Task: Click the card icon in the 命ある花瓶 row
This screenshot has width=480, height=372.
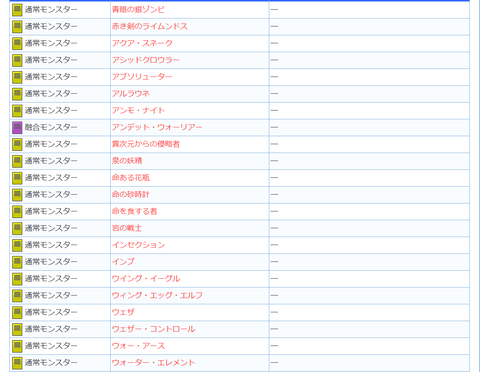Action: (x=17, y=178)
